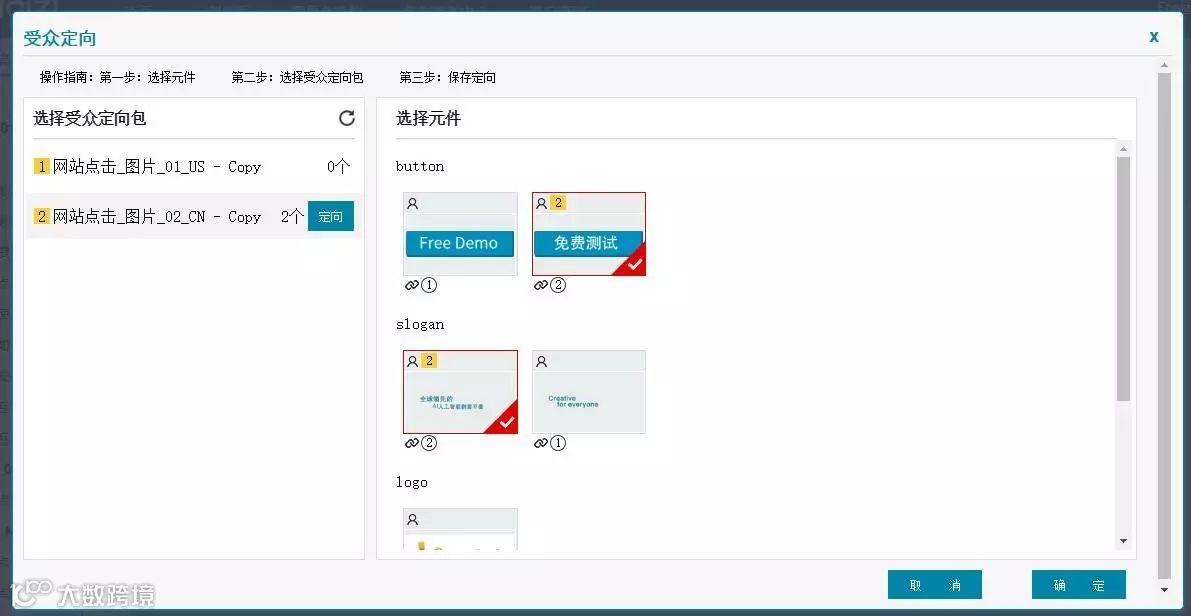
Task: Click the person icon on the Creative for everyone slogan
Action: [542, 361]
